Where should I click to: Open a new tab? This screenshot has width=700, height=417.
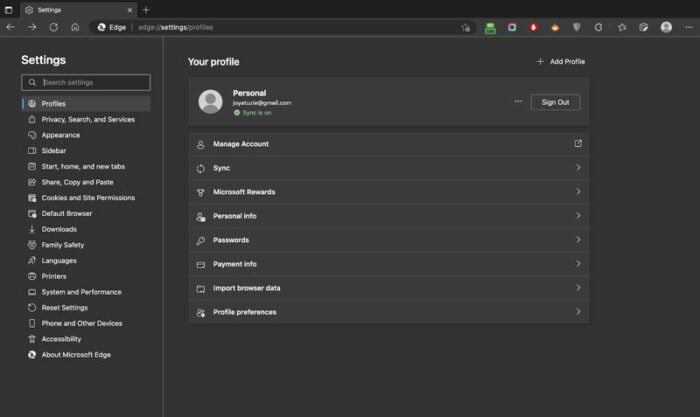tap(146, 10)
